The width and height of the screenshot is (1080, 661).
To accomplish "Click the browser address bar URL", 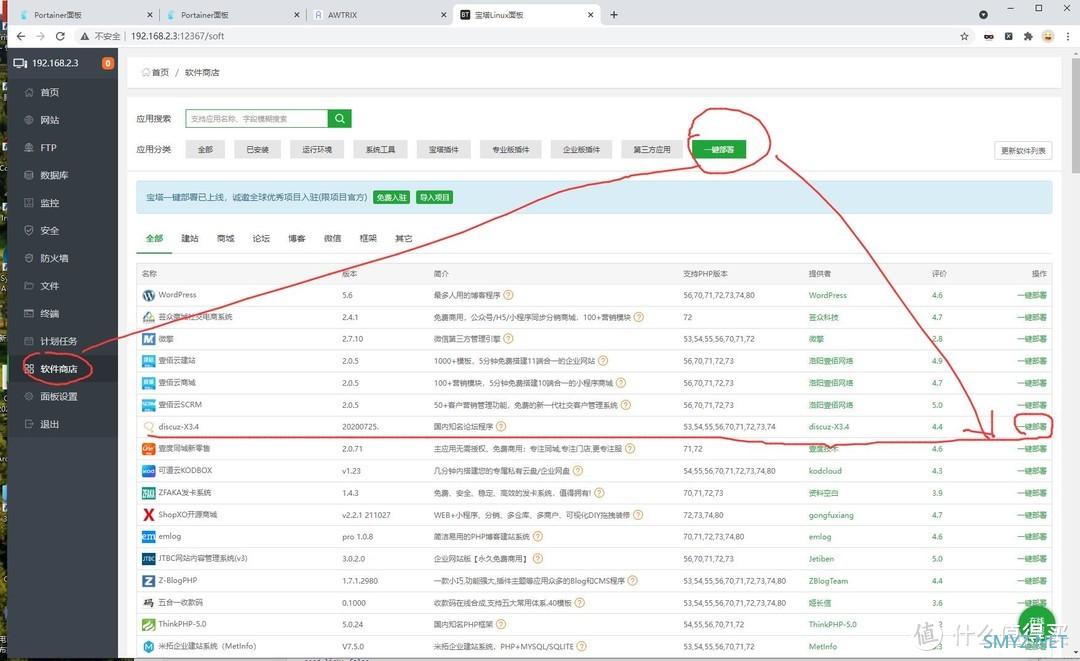I will pyautogui.click(x=178, y=36).
